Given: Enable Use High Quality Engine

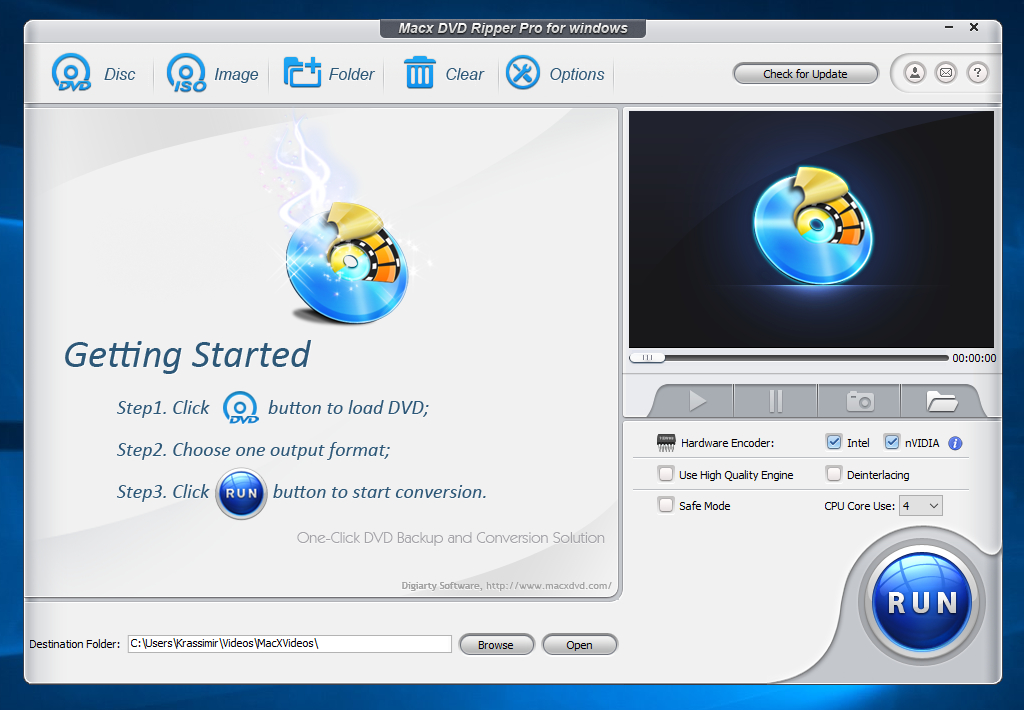Looking at the screenshot, I should click(x=666, y=474).
